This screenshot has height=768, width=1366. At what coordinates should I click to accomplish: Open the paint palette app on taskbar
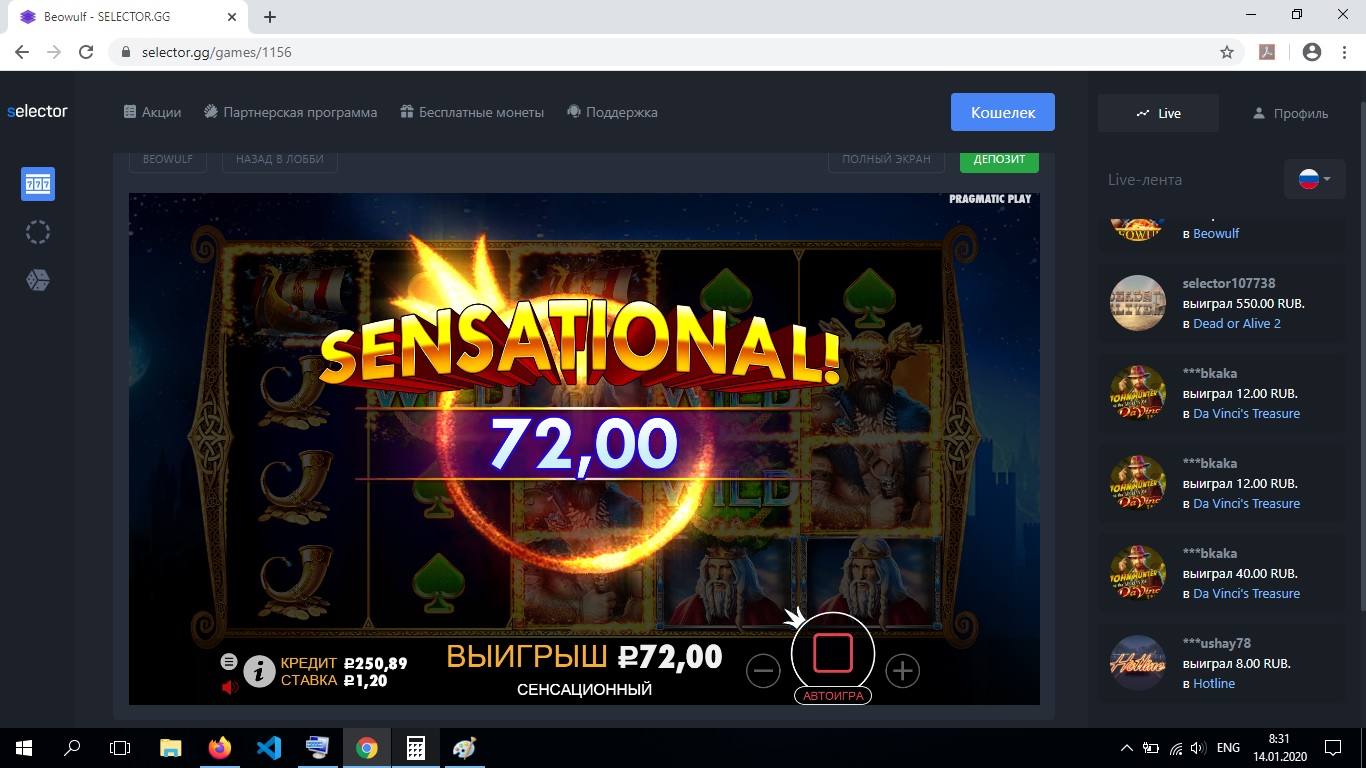click(465, 748)
